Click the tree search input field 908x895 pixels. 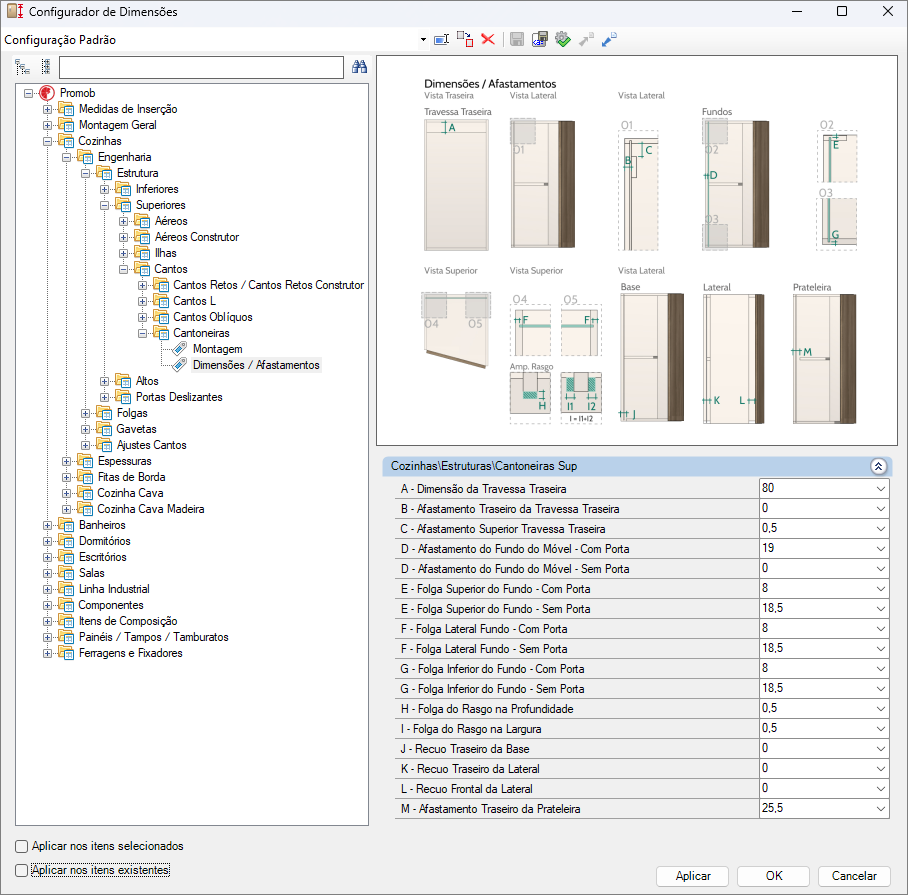tap(202, 67)
